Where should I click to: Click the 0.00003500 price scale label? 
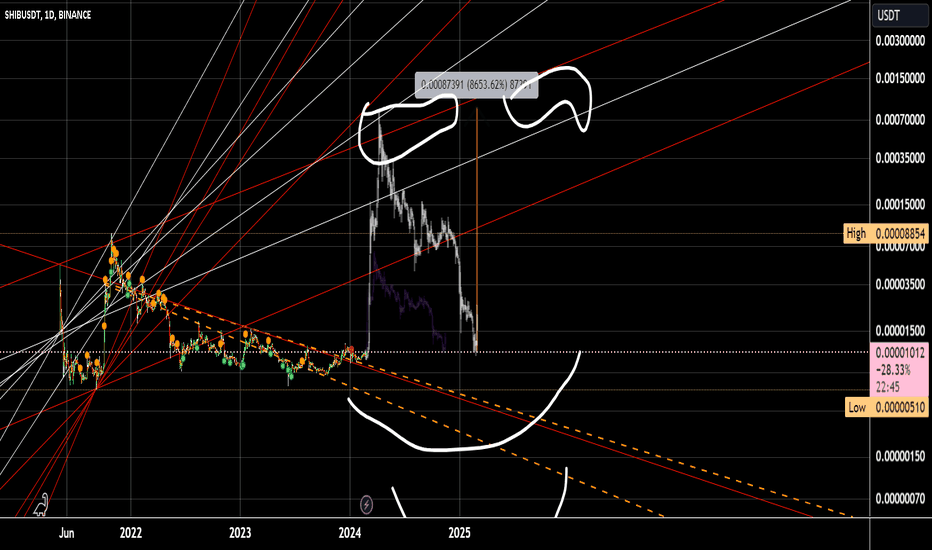coord(900,284)
